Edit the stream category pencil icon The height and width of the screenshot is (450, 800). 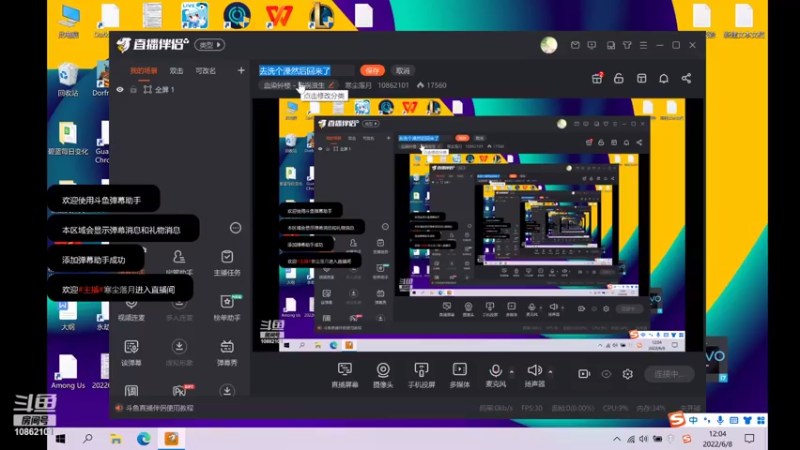pyautogui.click(x=332, y=85)
